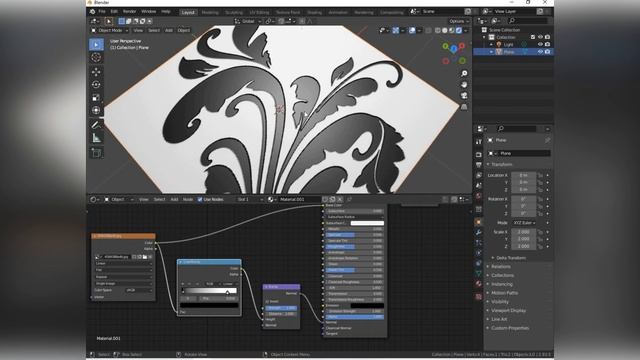Toggle camera view icon in viewport
640x360 pixels.
click(x=464, y=96)
